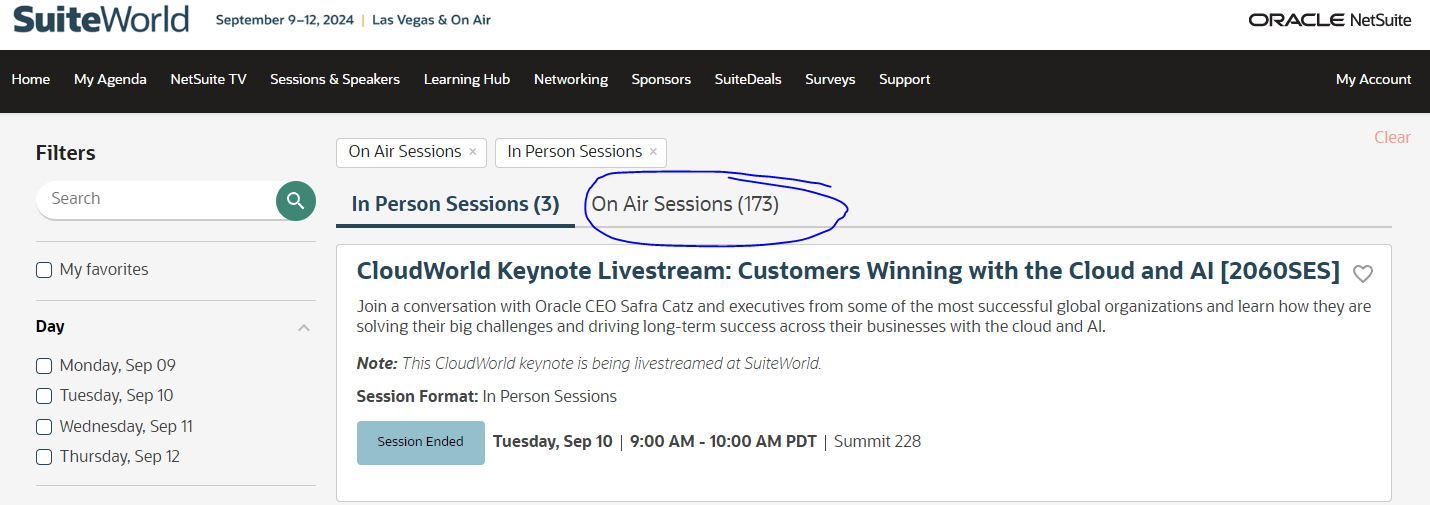Open the Sessions & Speakers menu
The image size is (1430, 505).
pyautogui.click(x=334, y=79)
